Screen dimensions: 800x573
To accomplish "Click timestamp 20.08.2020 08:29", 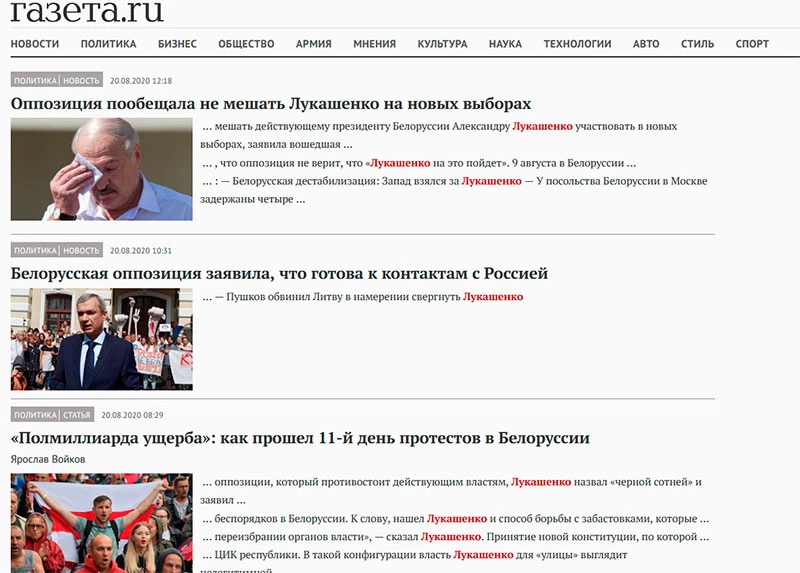I will [x=132, y=415].
